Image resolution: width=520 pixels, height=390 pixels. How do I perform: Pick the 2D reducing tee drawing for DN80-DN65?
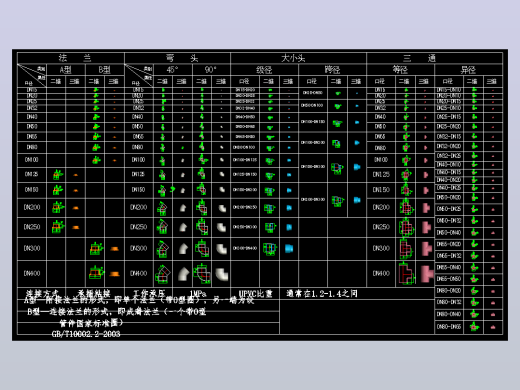[474, 326]
